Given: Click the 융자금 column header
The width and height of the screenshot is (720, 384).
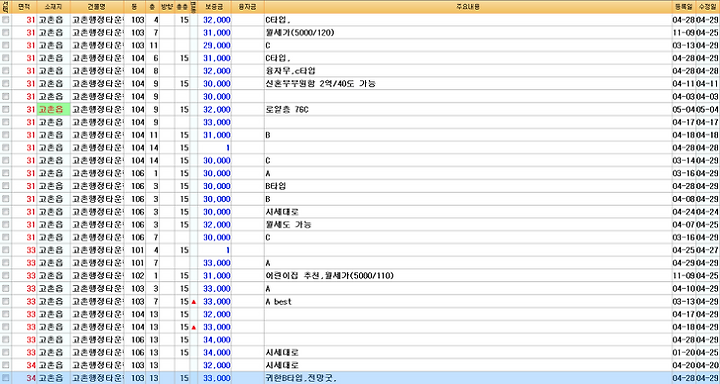Looking at the screenshot, I should coord(248,7).
